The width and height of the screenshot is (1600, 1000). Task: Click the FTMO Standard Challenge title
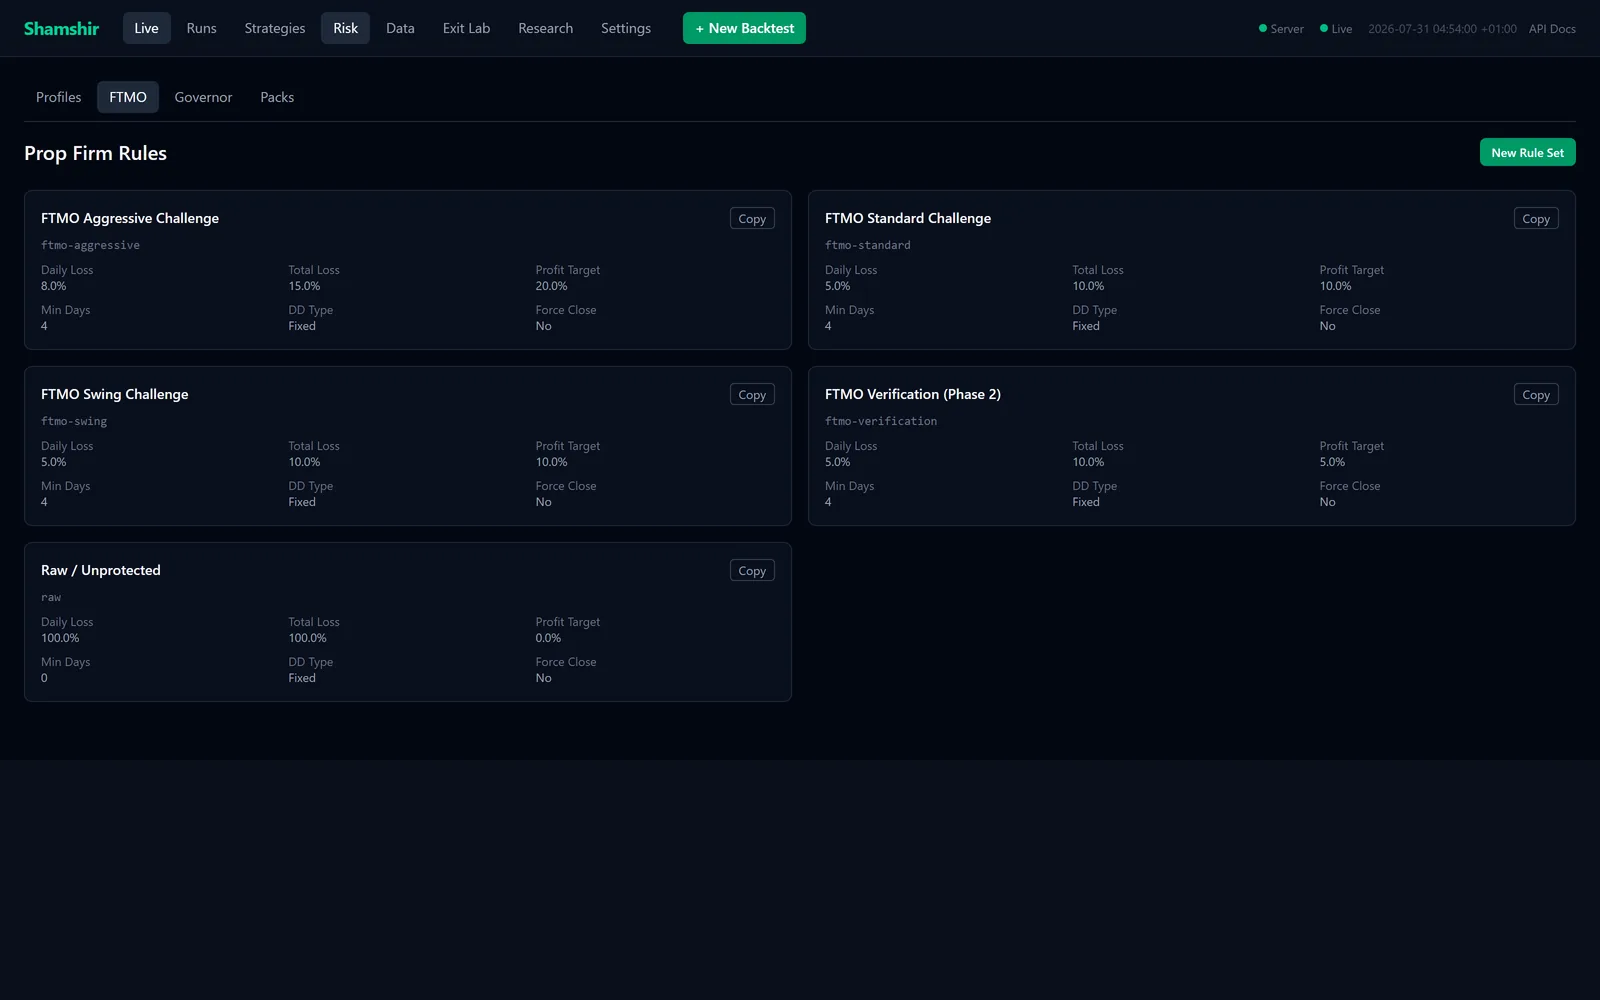[908, 218]
